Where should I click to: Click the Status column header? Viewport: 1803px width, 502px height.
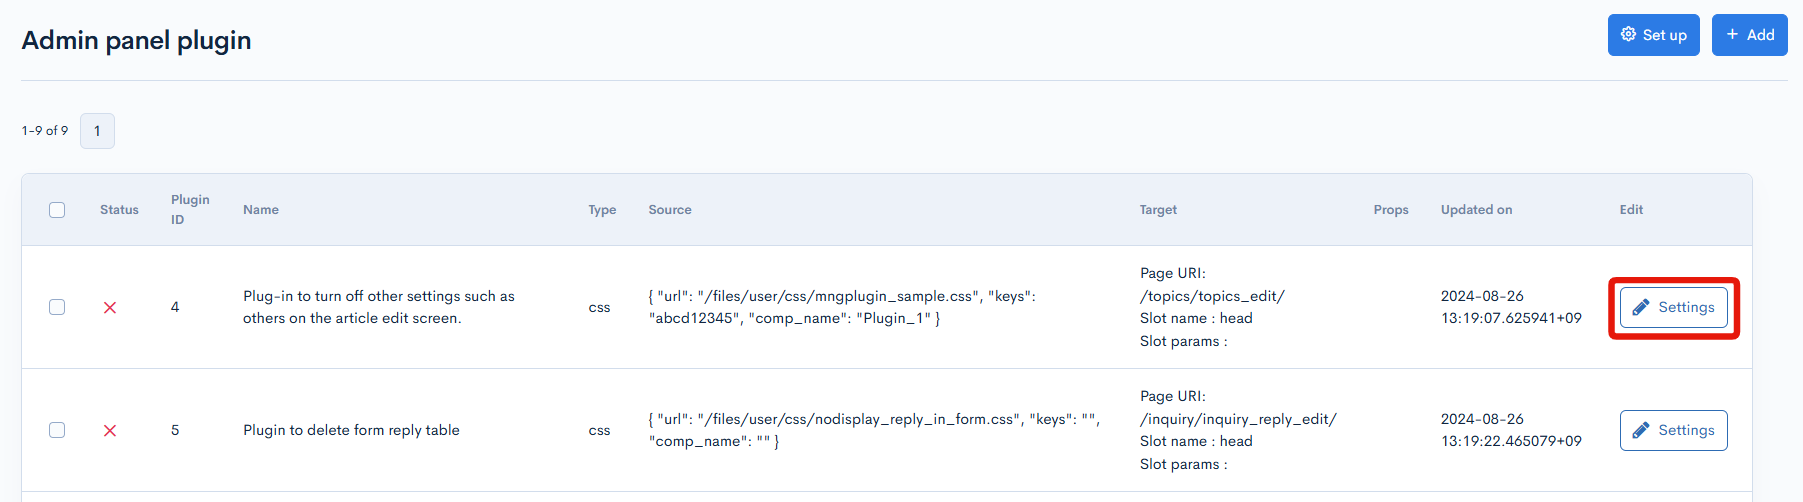coord(119,210)
